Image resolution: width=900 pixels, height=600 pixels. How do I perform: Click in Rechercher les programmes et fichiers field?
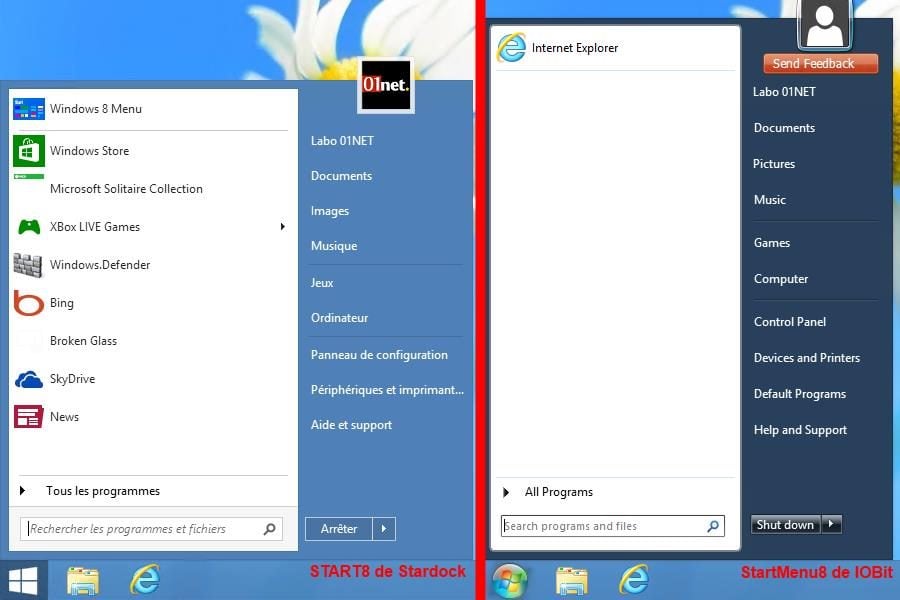[152, 529]
